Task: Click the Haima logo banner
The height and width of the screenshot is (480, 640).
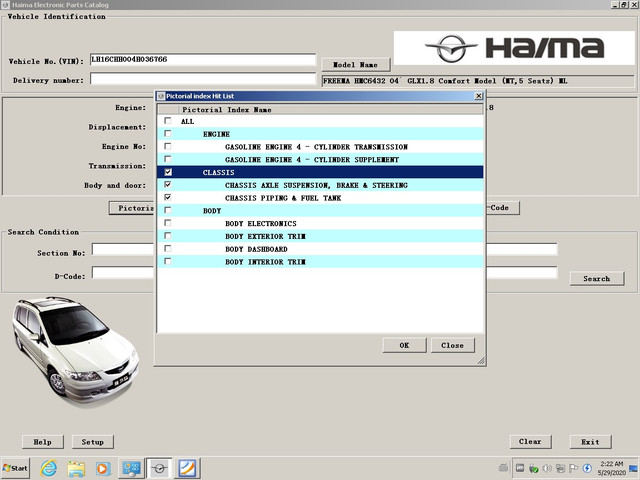Action: pos(514,48)
